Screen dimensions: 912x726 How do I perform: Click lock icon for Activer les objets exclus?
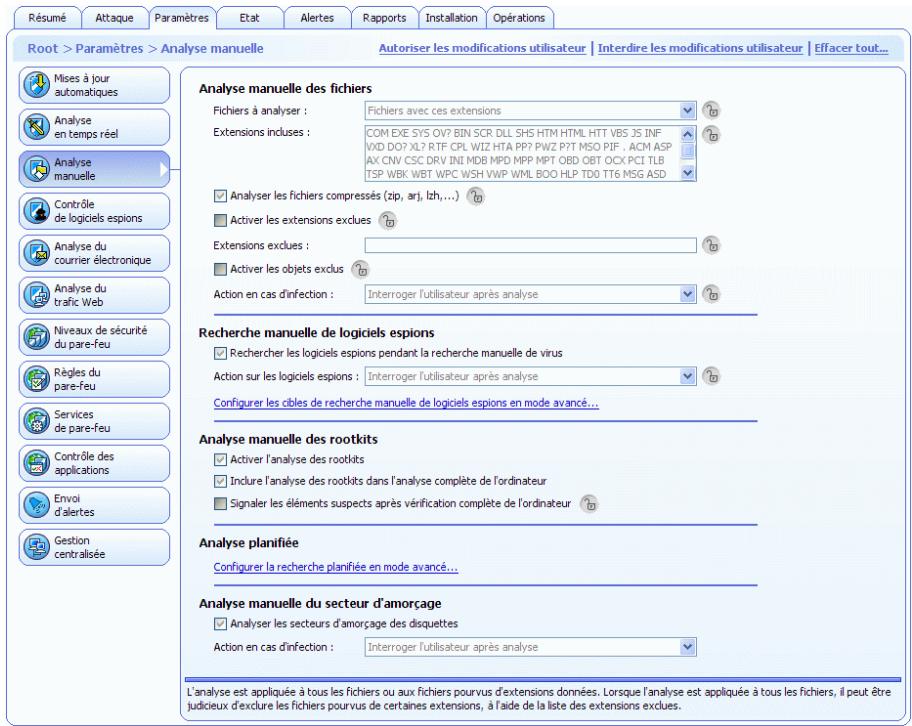pyautogui.click(x=361, y=269)
